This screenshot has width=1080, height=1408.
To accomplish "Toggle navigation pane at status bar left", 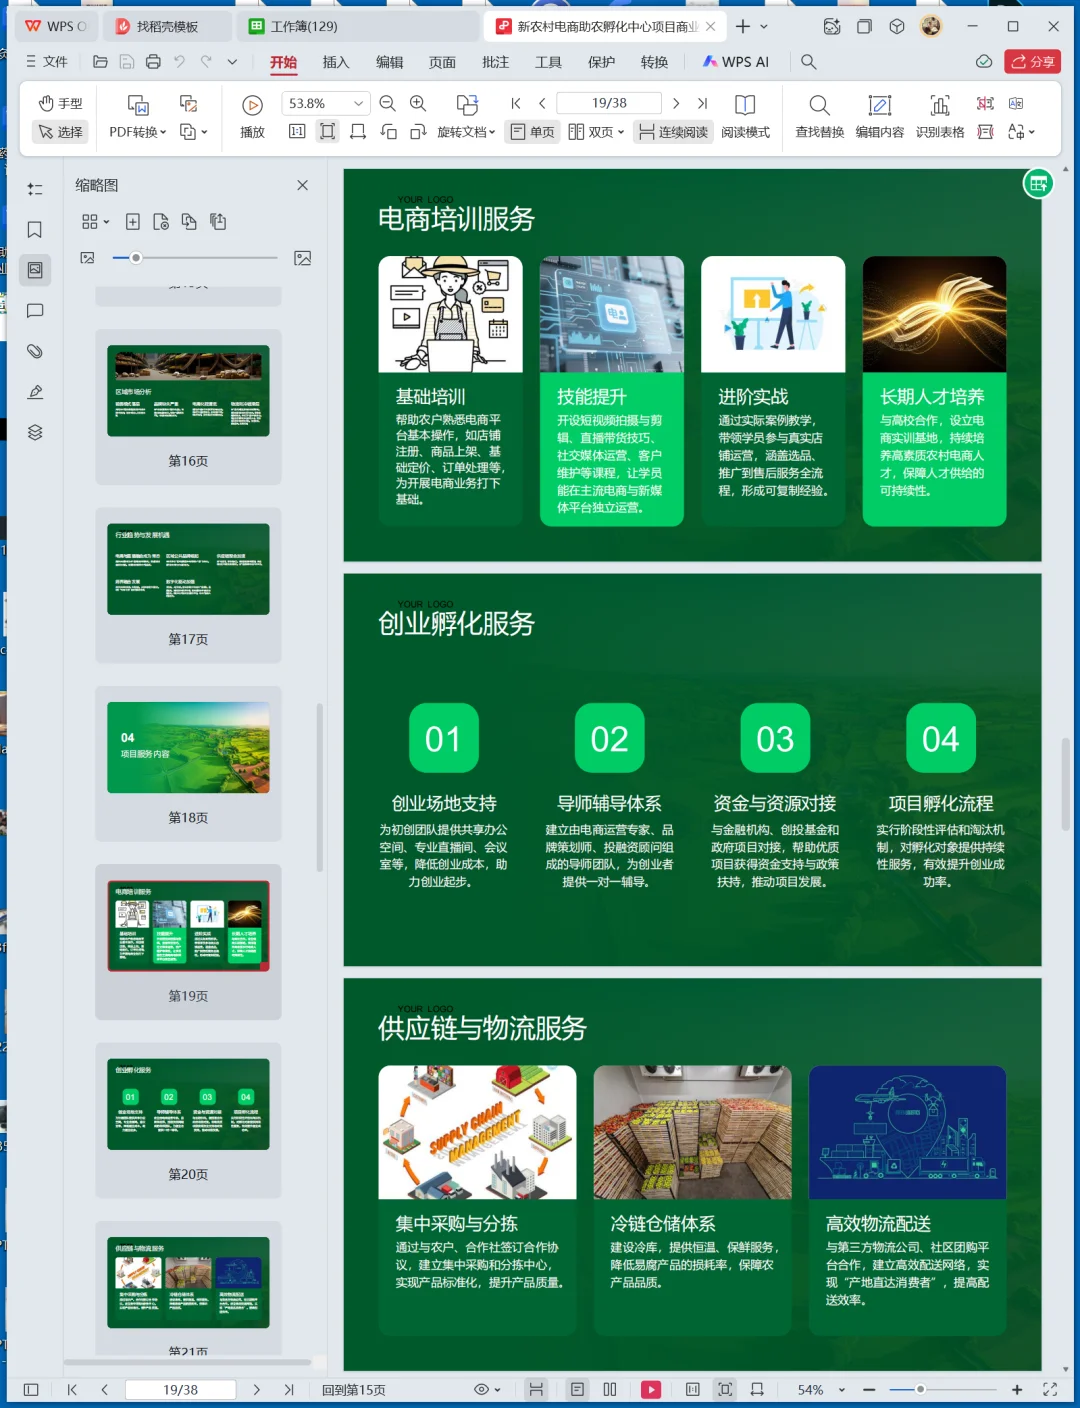I will 31,1389.
